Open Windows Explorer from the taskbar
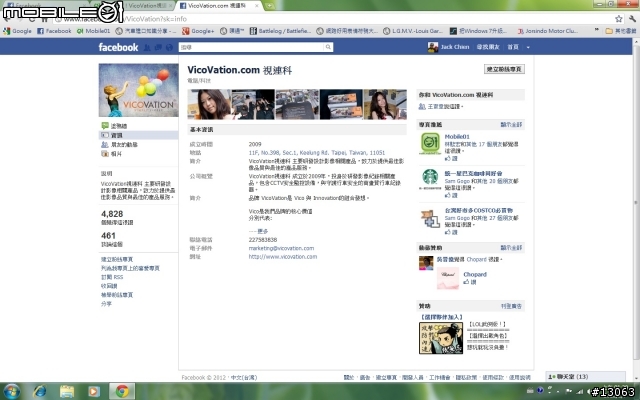 tap(67, 391)
